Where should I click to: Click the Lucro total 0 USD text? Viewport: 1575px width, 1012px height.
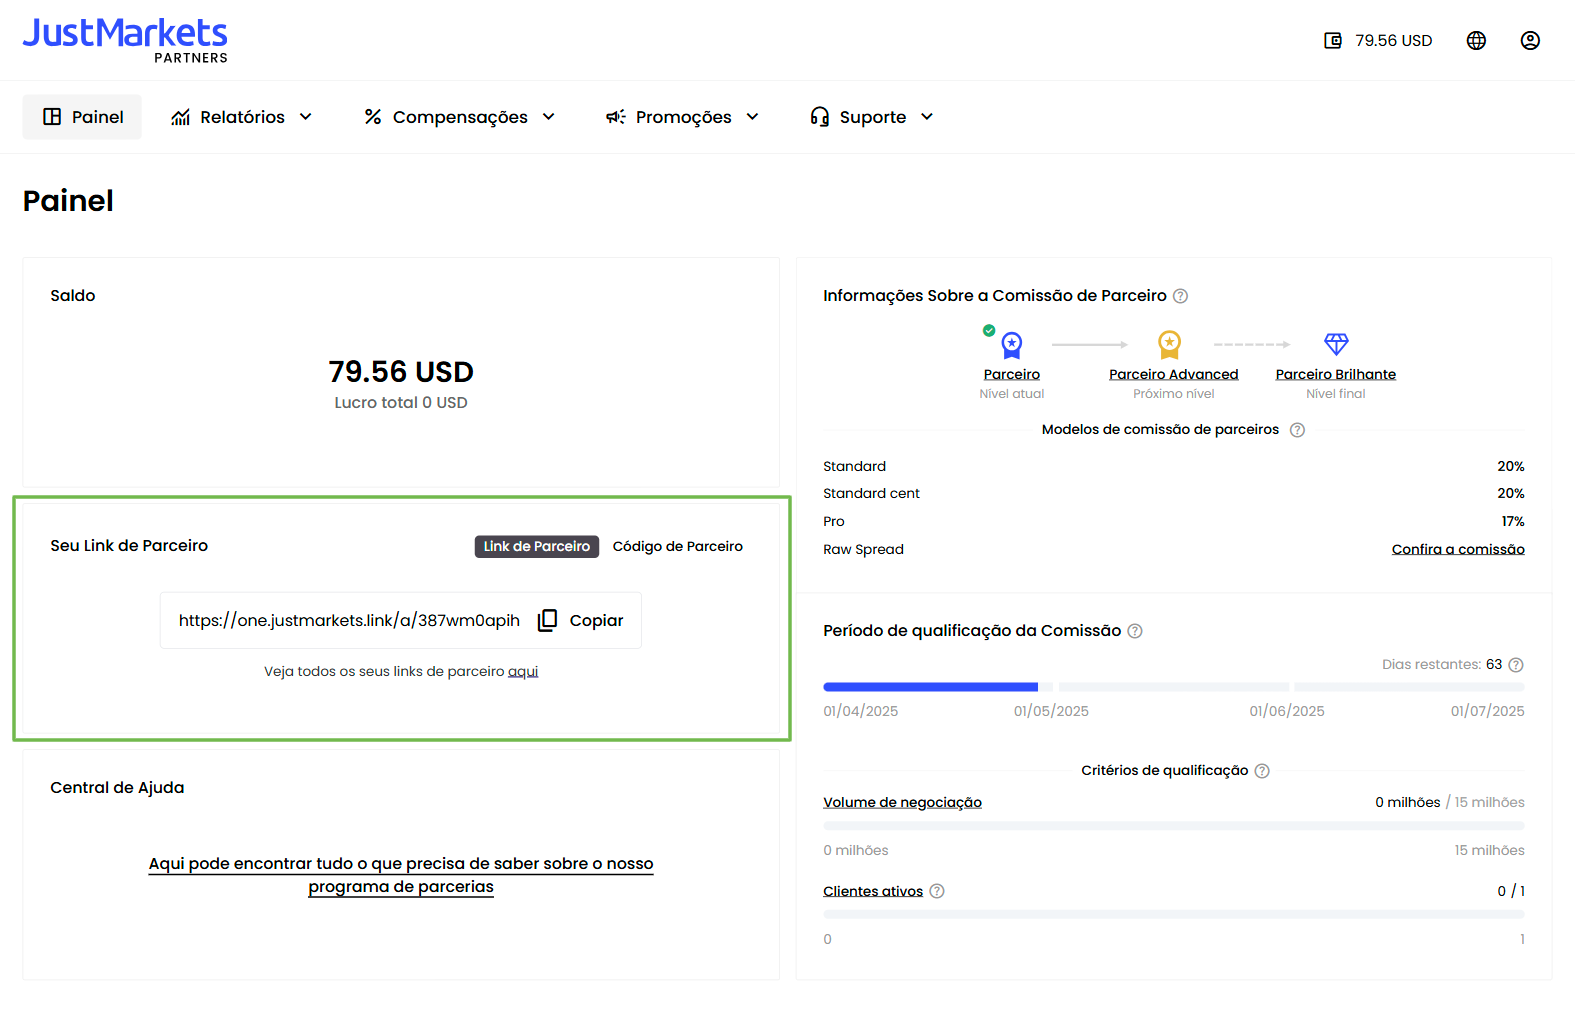tap(401, 403)
